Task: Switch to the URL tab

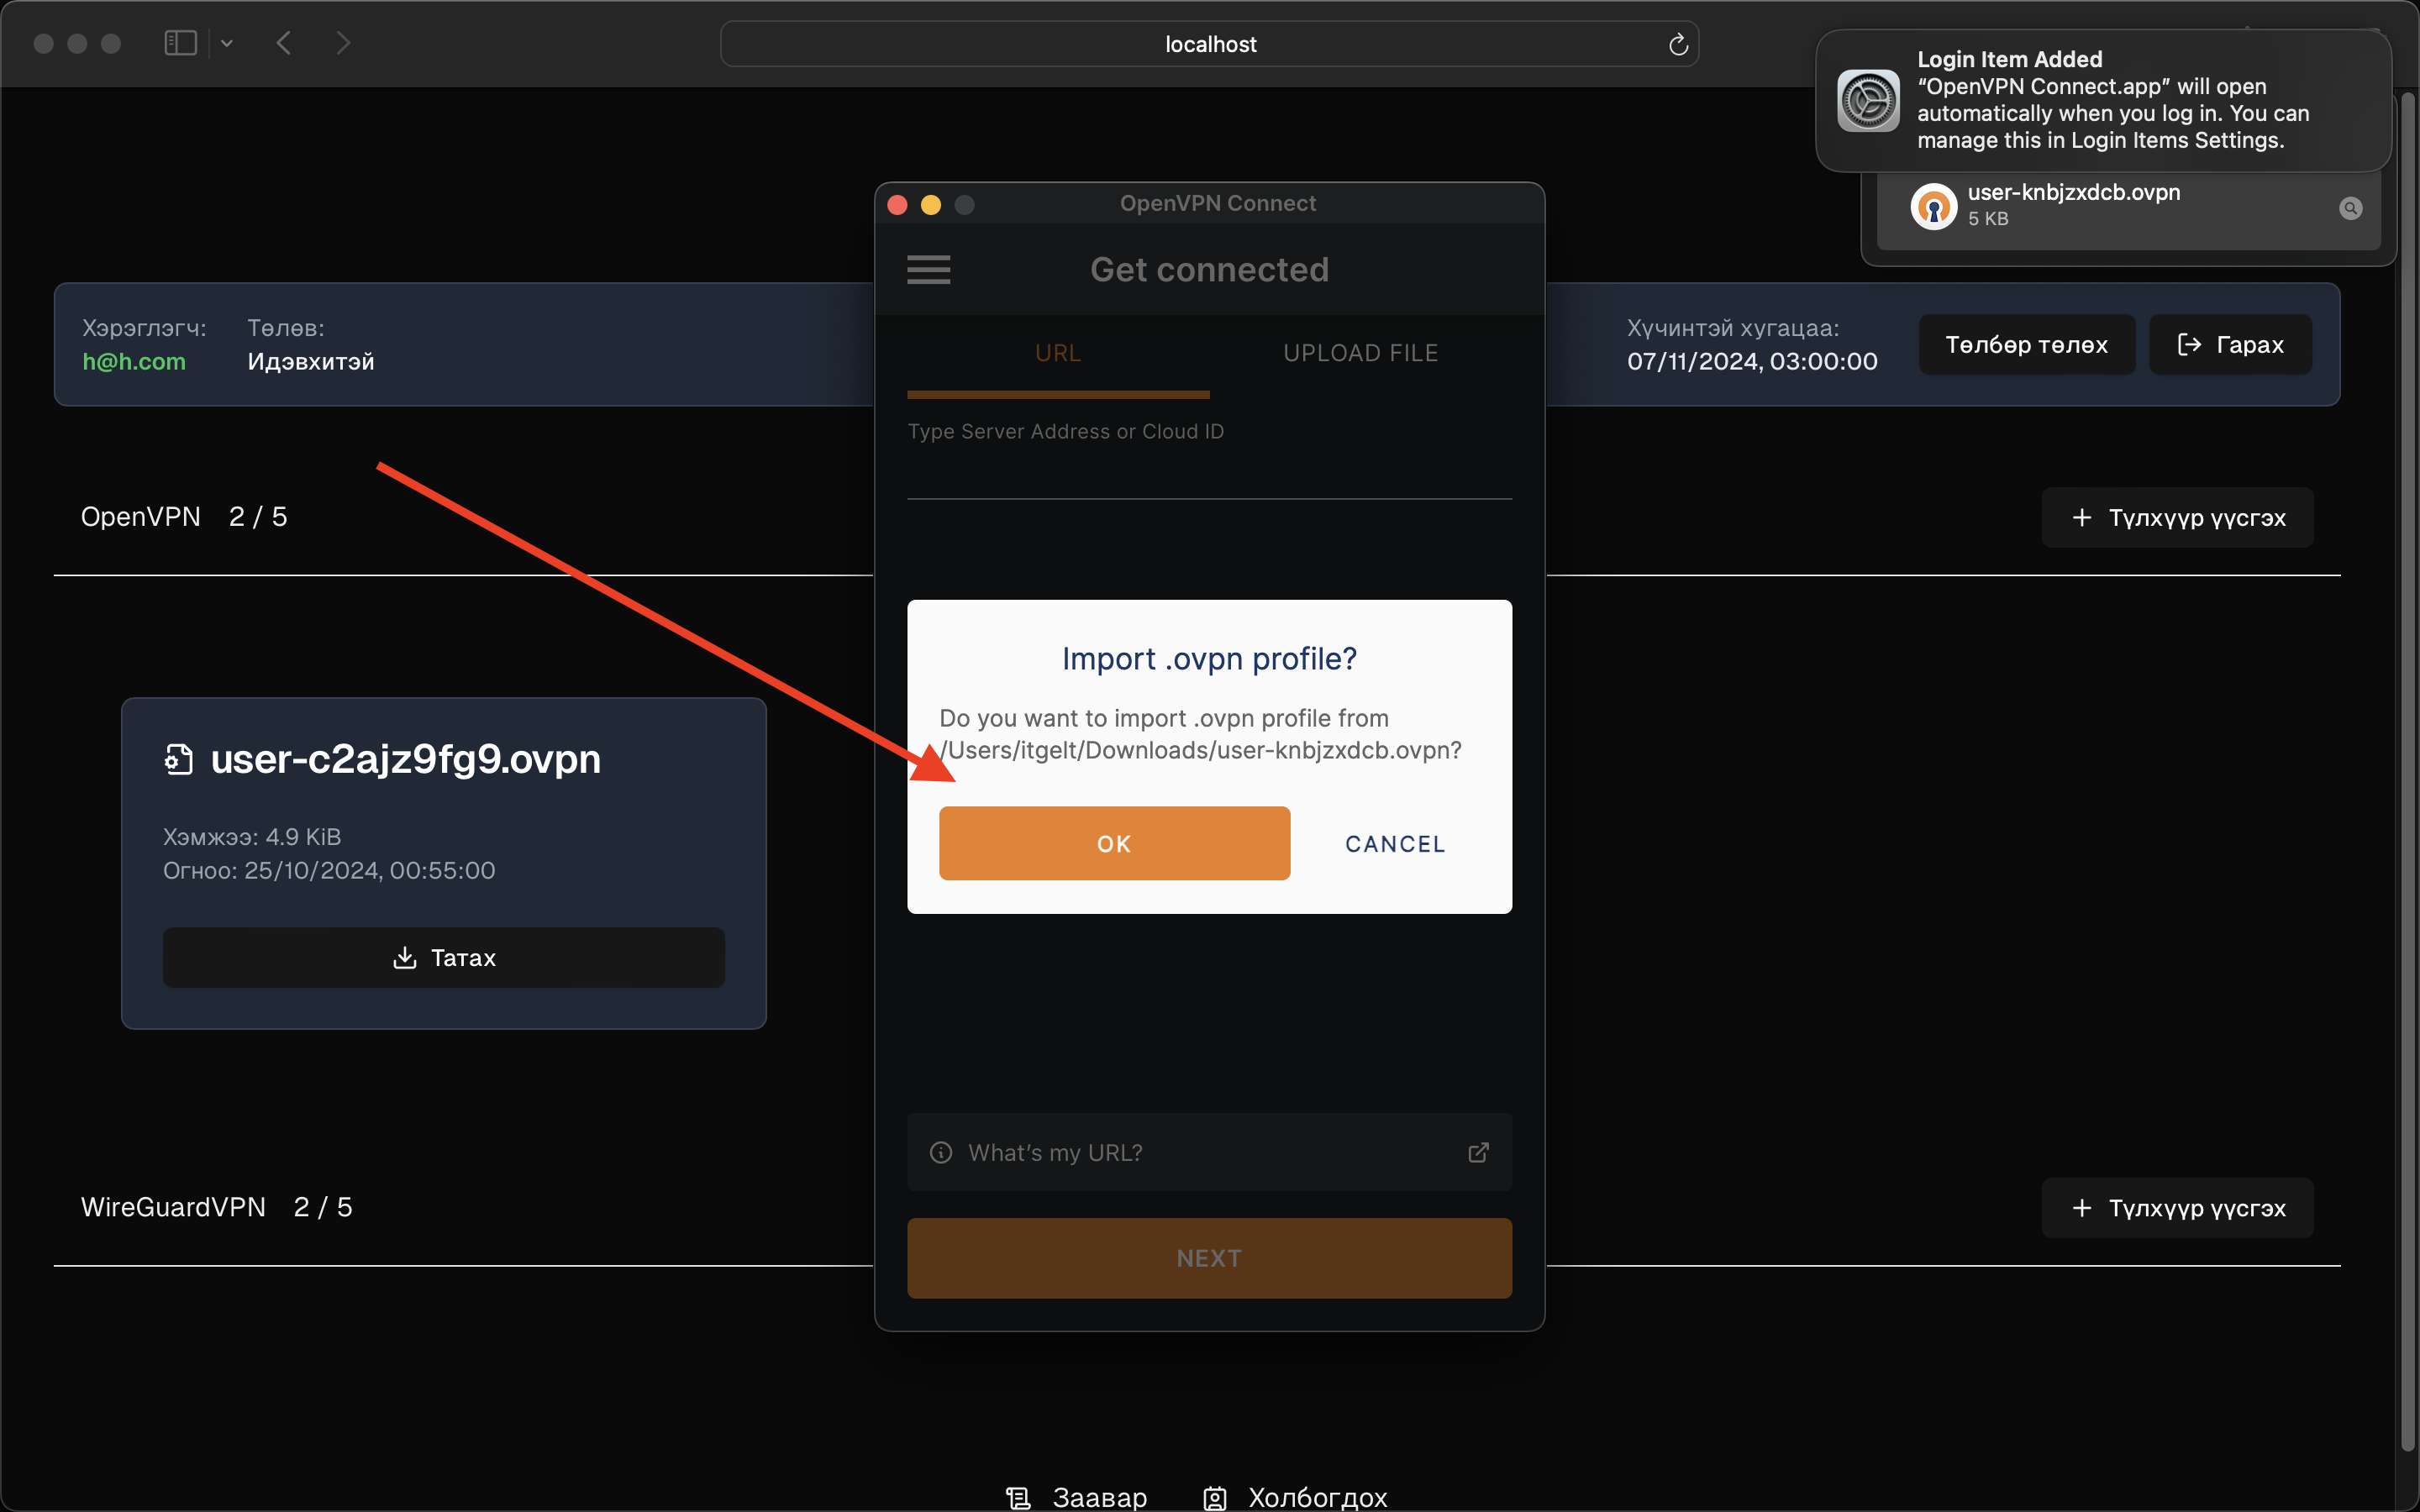Action: (1058, 353)
